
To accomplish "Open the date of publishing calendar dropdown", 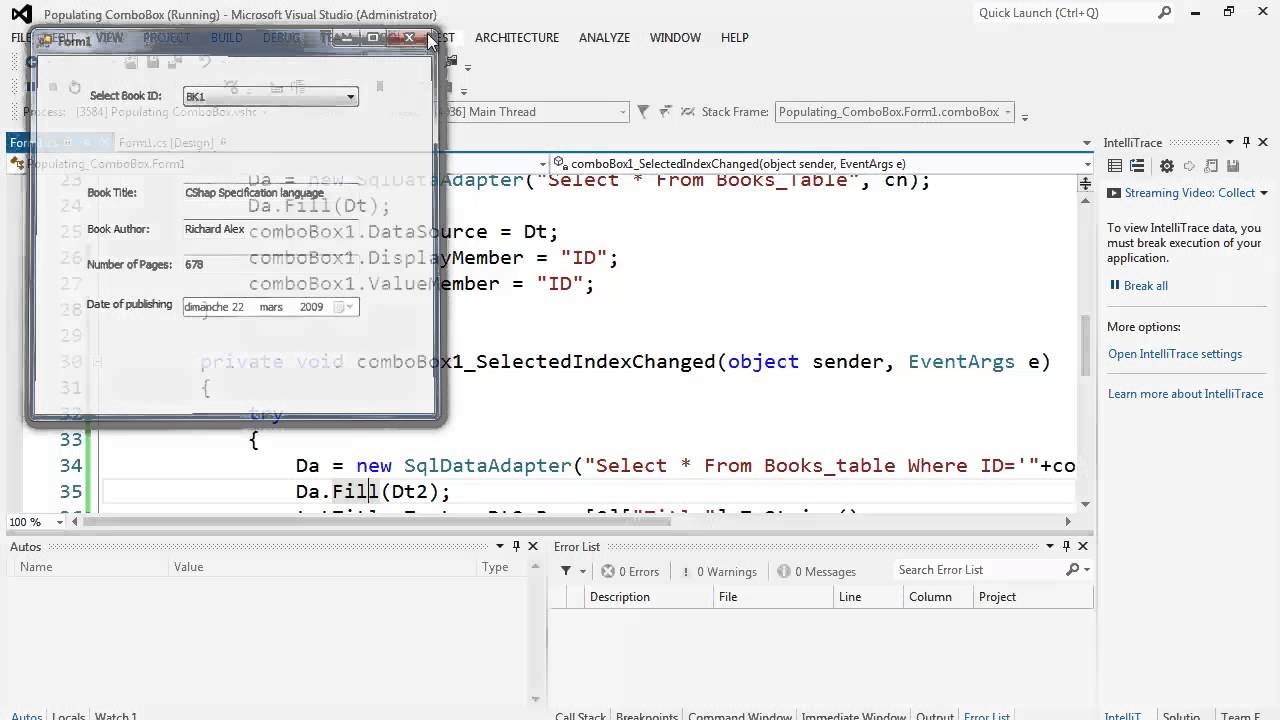I will click(343, 307).
